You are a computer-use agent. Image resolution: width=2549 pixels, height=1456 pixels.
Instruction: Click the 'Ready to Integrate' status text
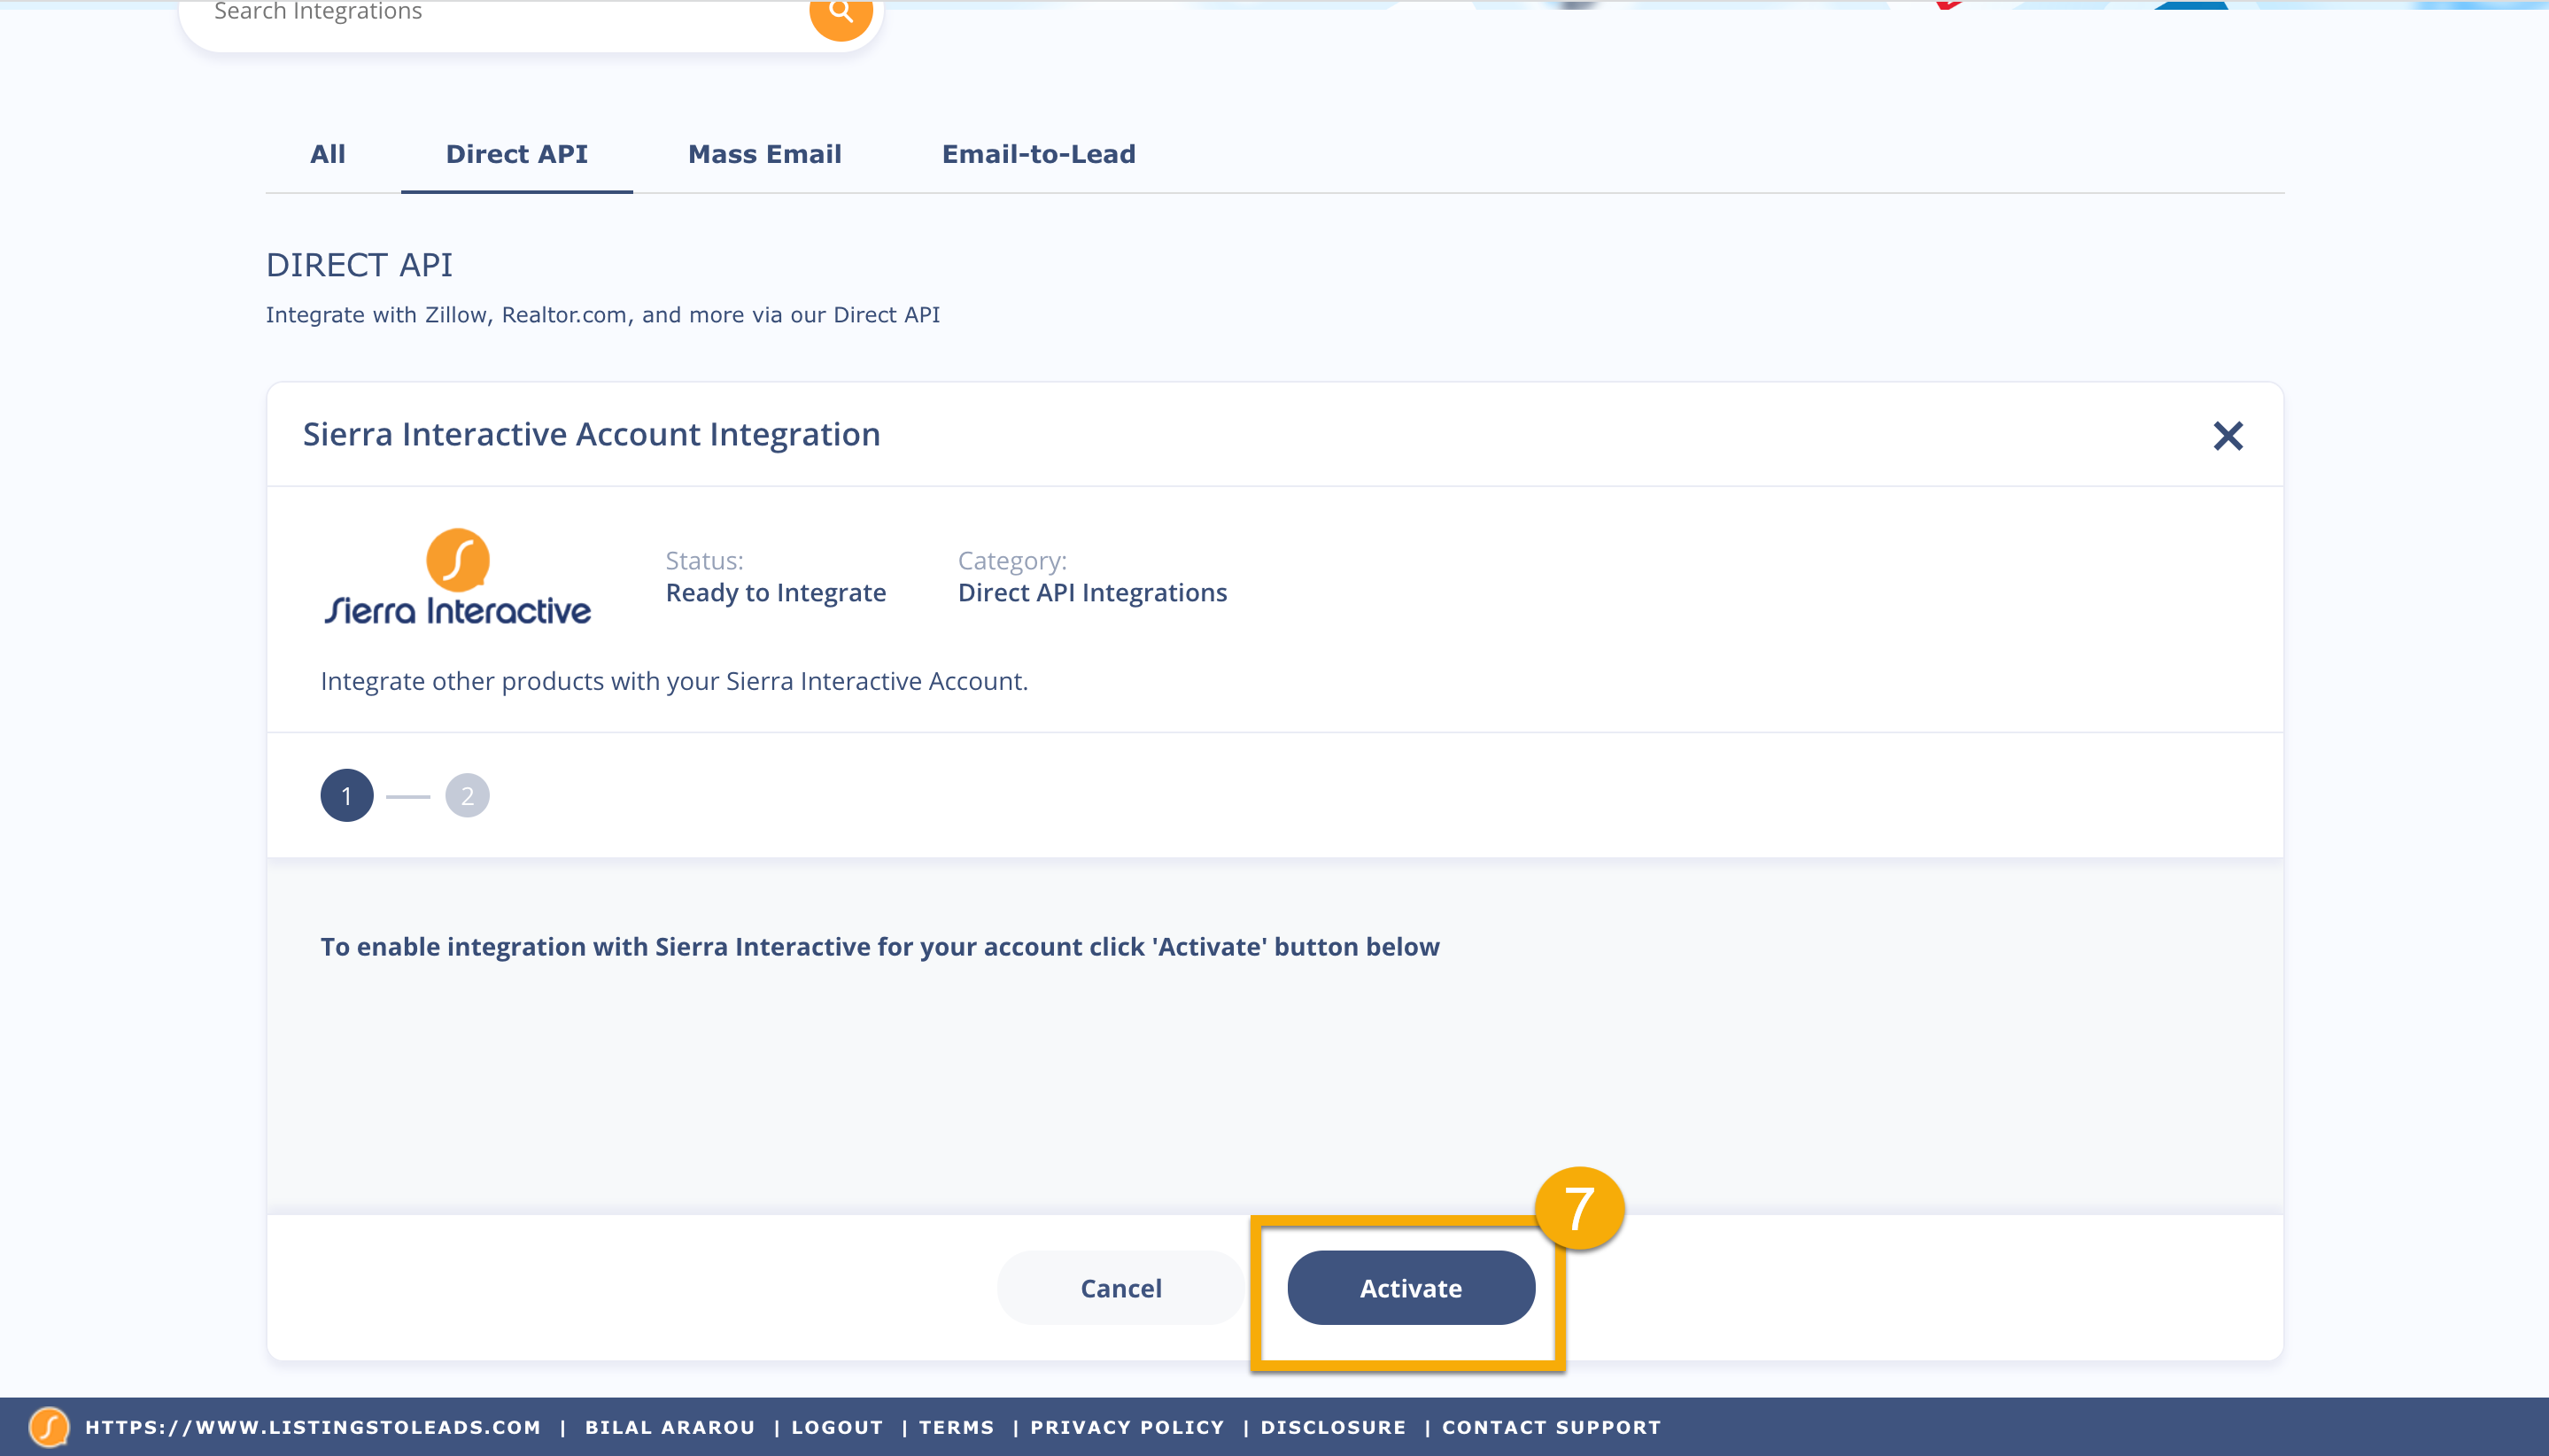(775, 592)
